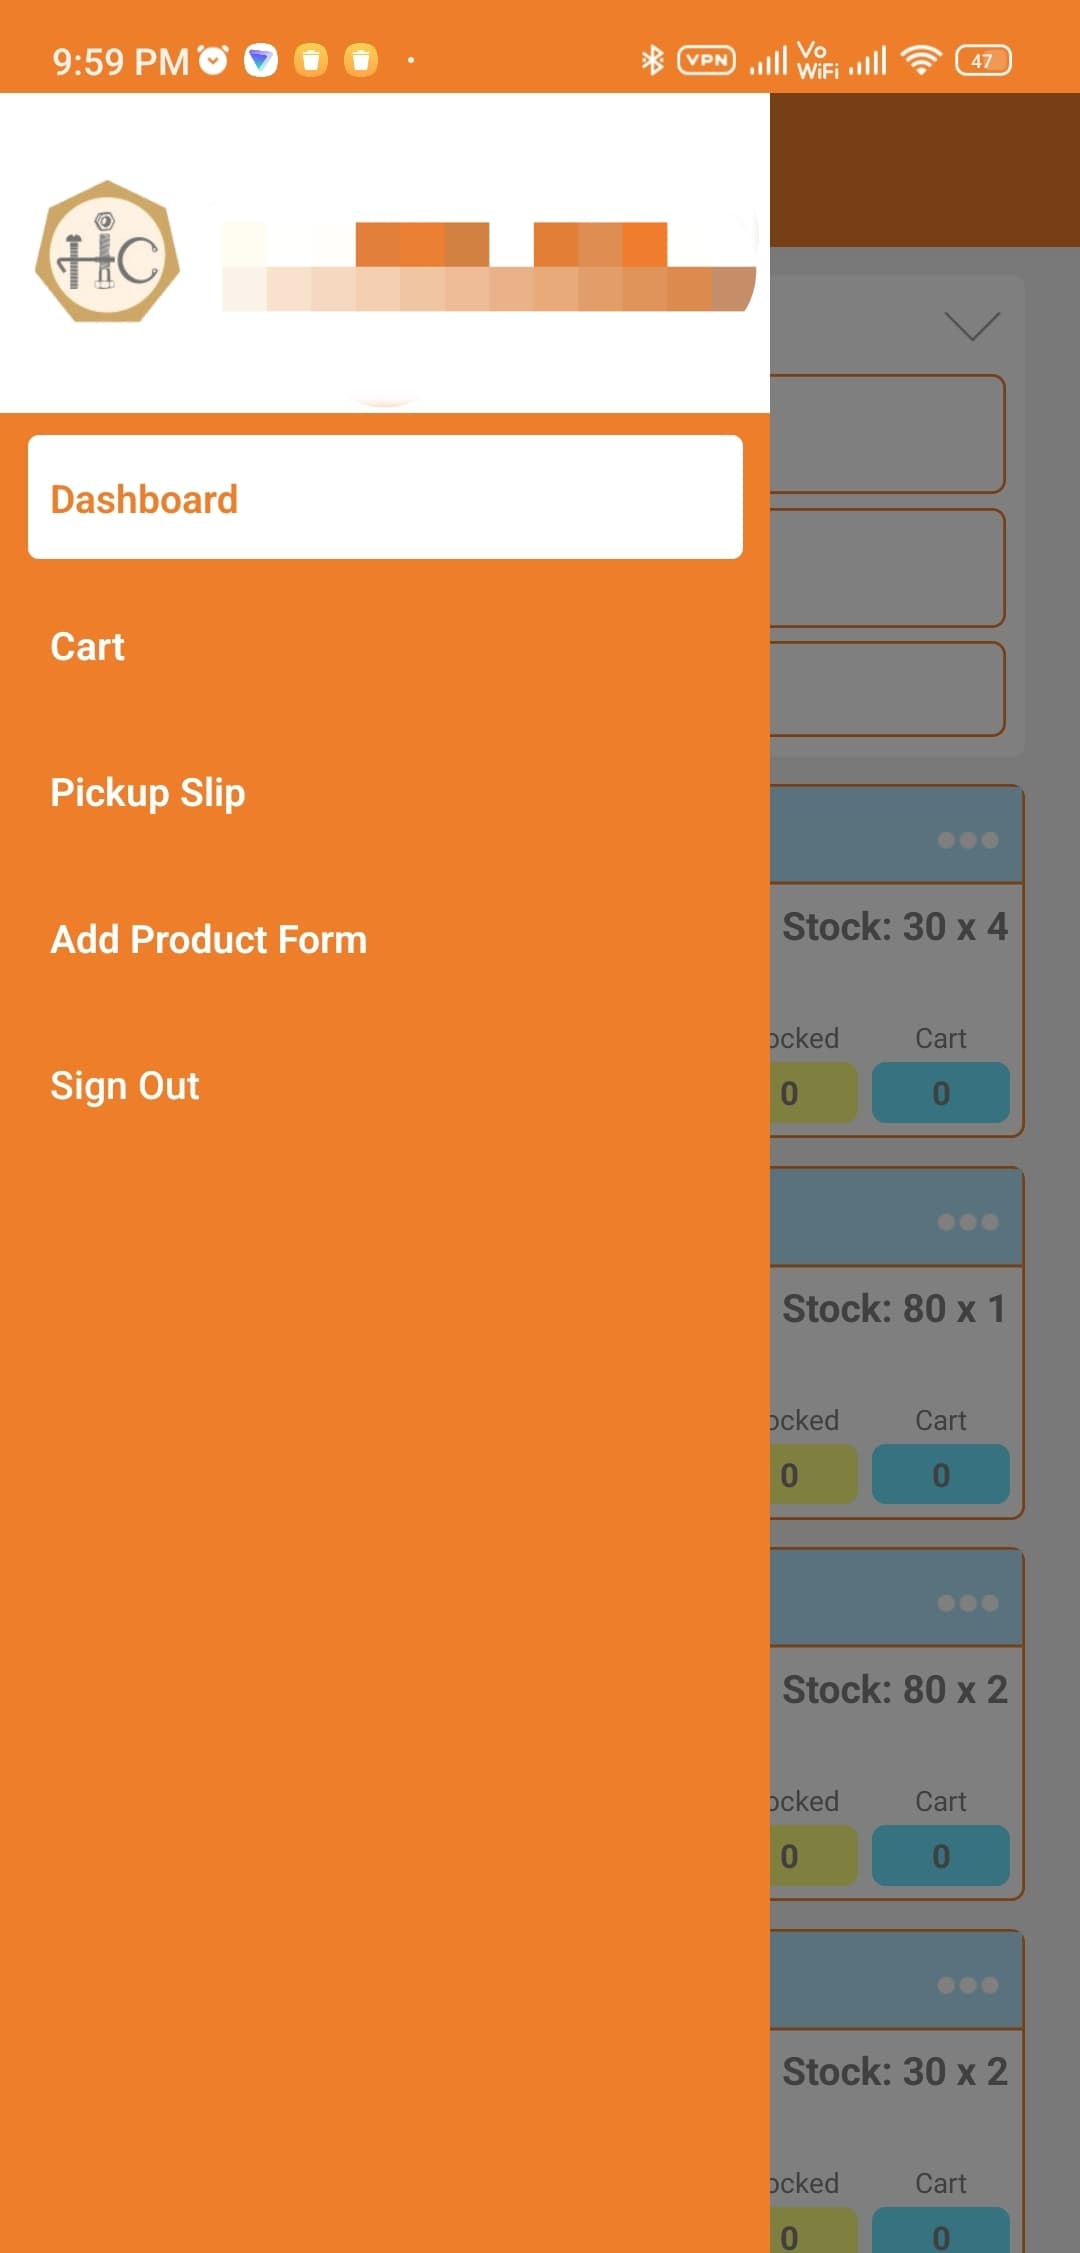Tap Cart count on Stock 80 x 1 card
The width and height of the screenshot is (1080, 2253).
[940, 1475]
